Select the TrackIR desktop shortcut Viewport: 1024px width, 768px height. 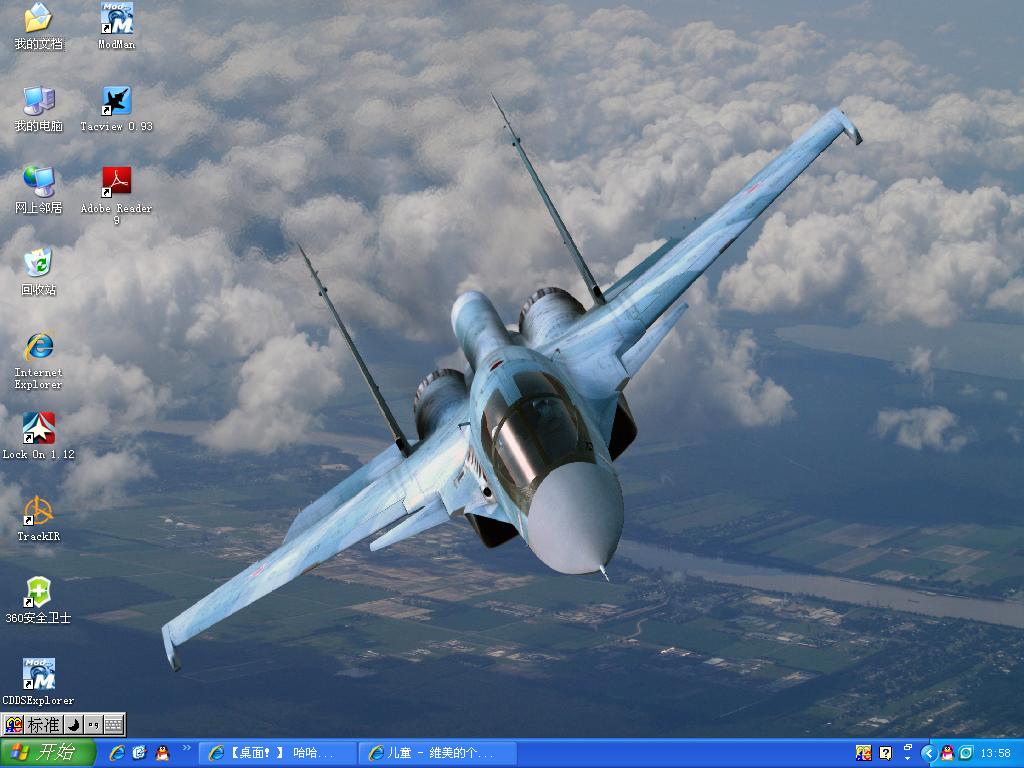tap(39, 519)
